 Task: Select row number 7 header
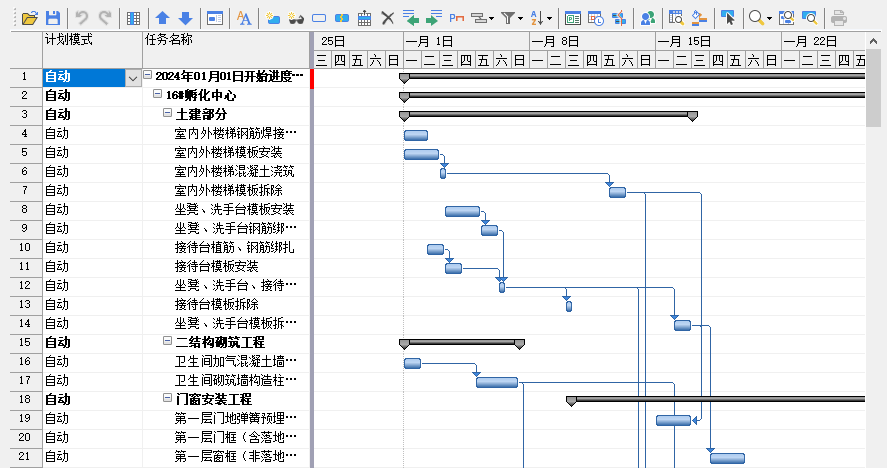(x=25, y=191)
